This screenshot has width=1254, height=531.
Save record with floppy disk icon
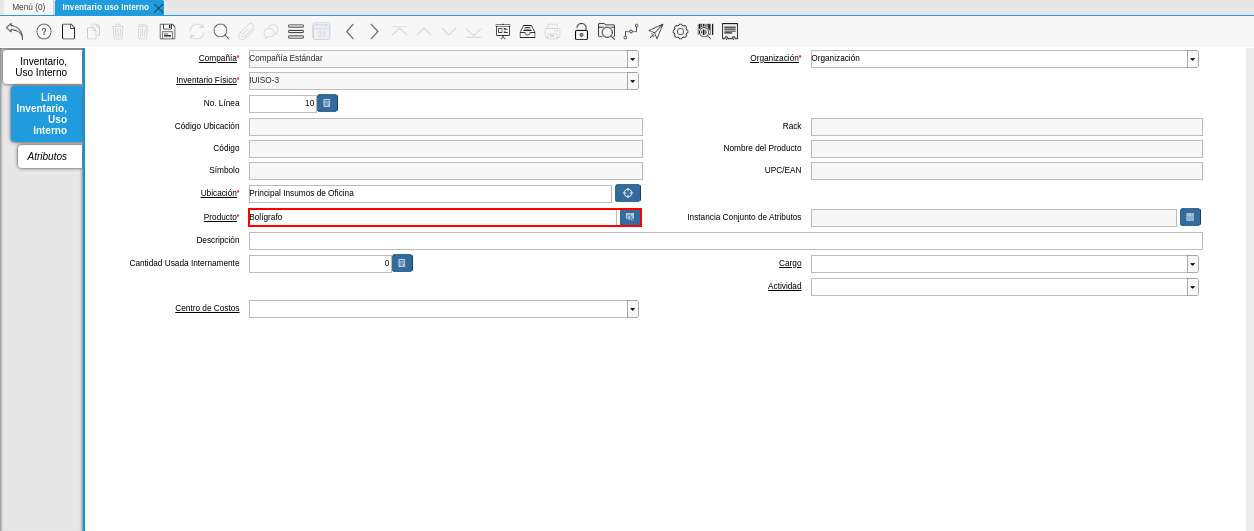167,31
